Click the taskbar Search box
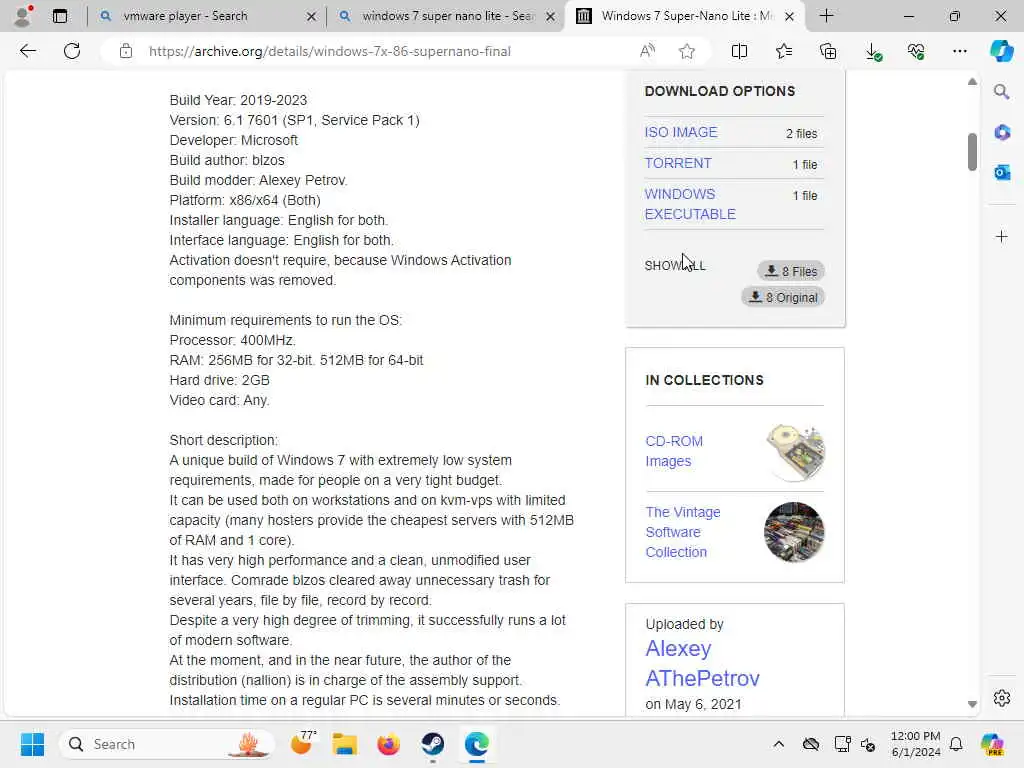This screenshot has height=768, width=1024. click(x=167, y=744)
